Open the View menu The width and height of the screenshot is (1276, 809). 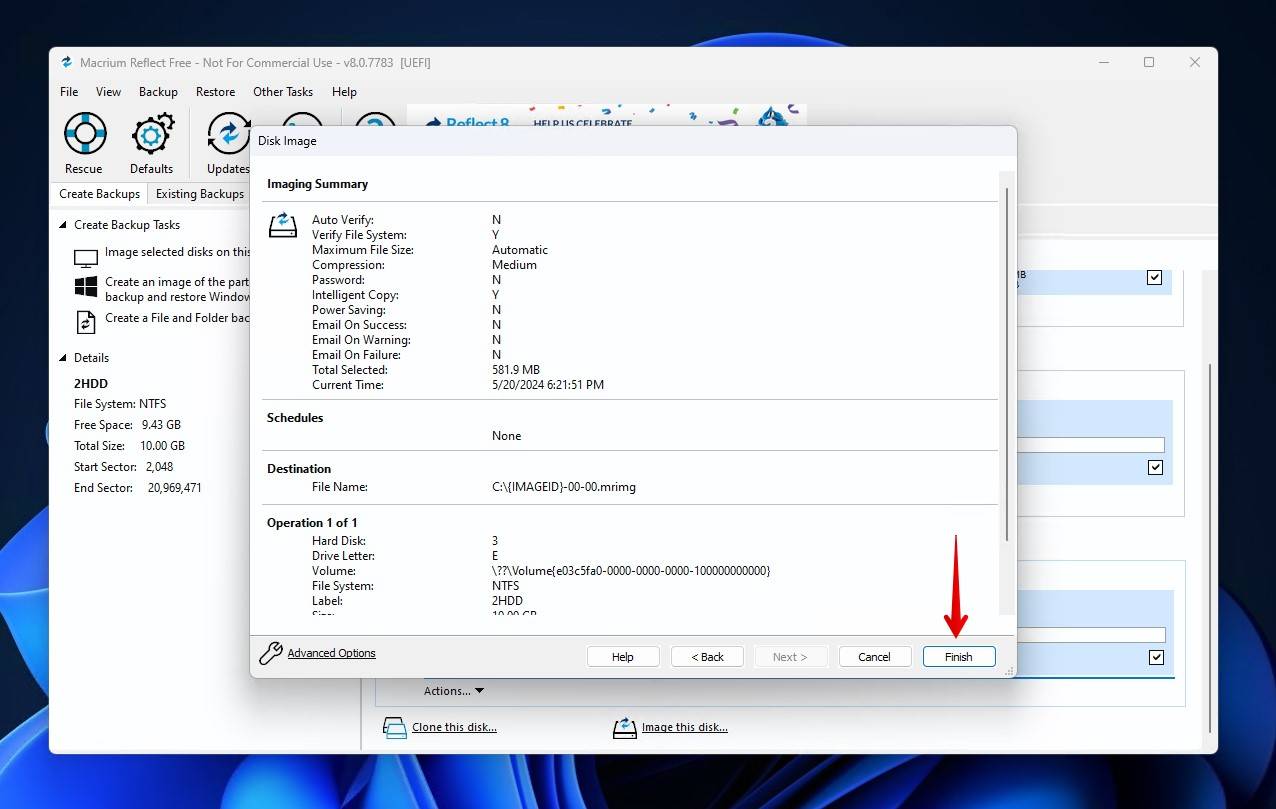tap(108, 92)
